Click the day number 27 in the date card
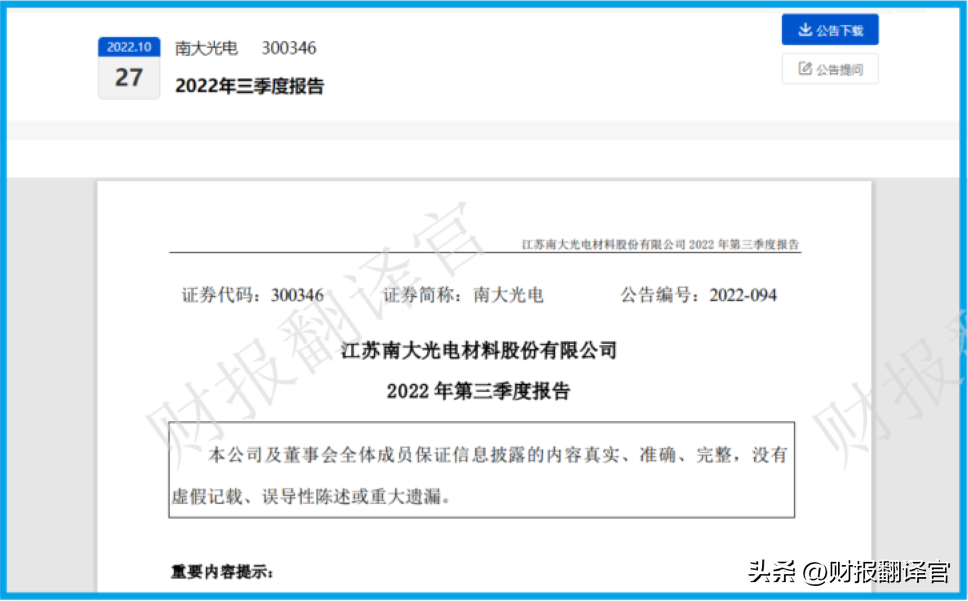The image size is (968, 601). 129,78
